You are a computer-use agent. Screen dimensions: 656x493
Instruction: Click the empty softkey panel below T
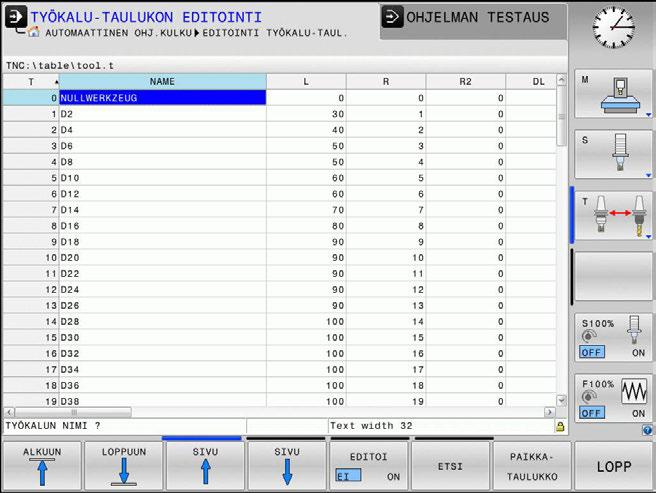[x=613, y=276]
